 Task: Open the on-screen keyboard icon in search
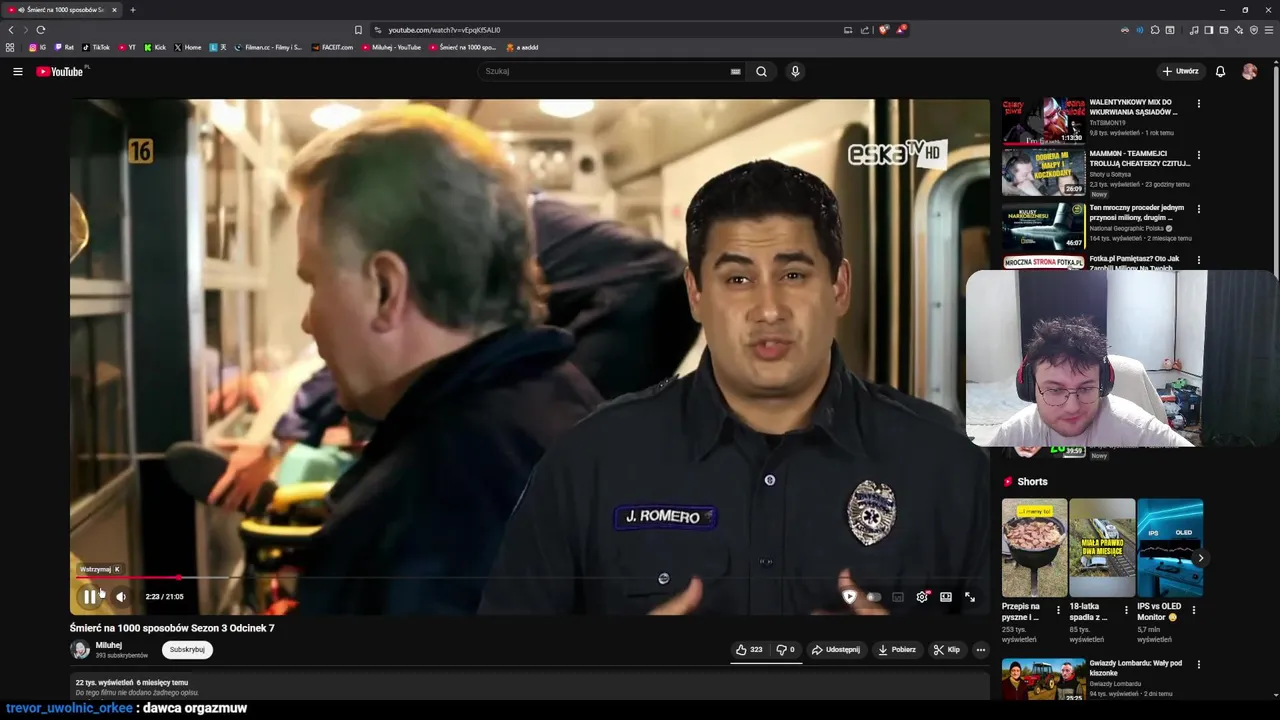pos(735,71)
